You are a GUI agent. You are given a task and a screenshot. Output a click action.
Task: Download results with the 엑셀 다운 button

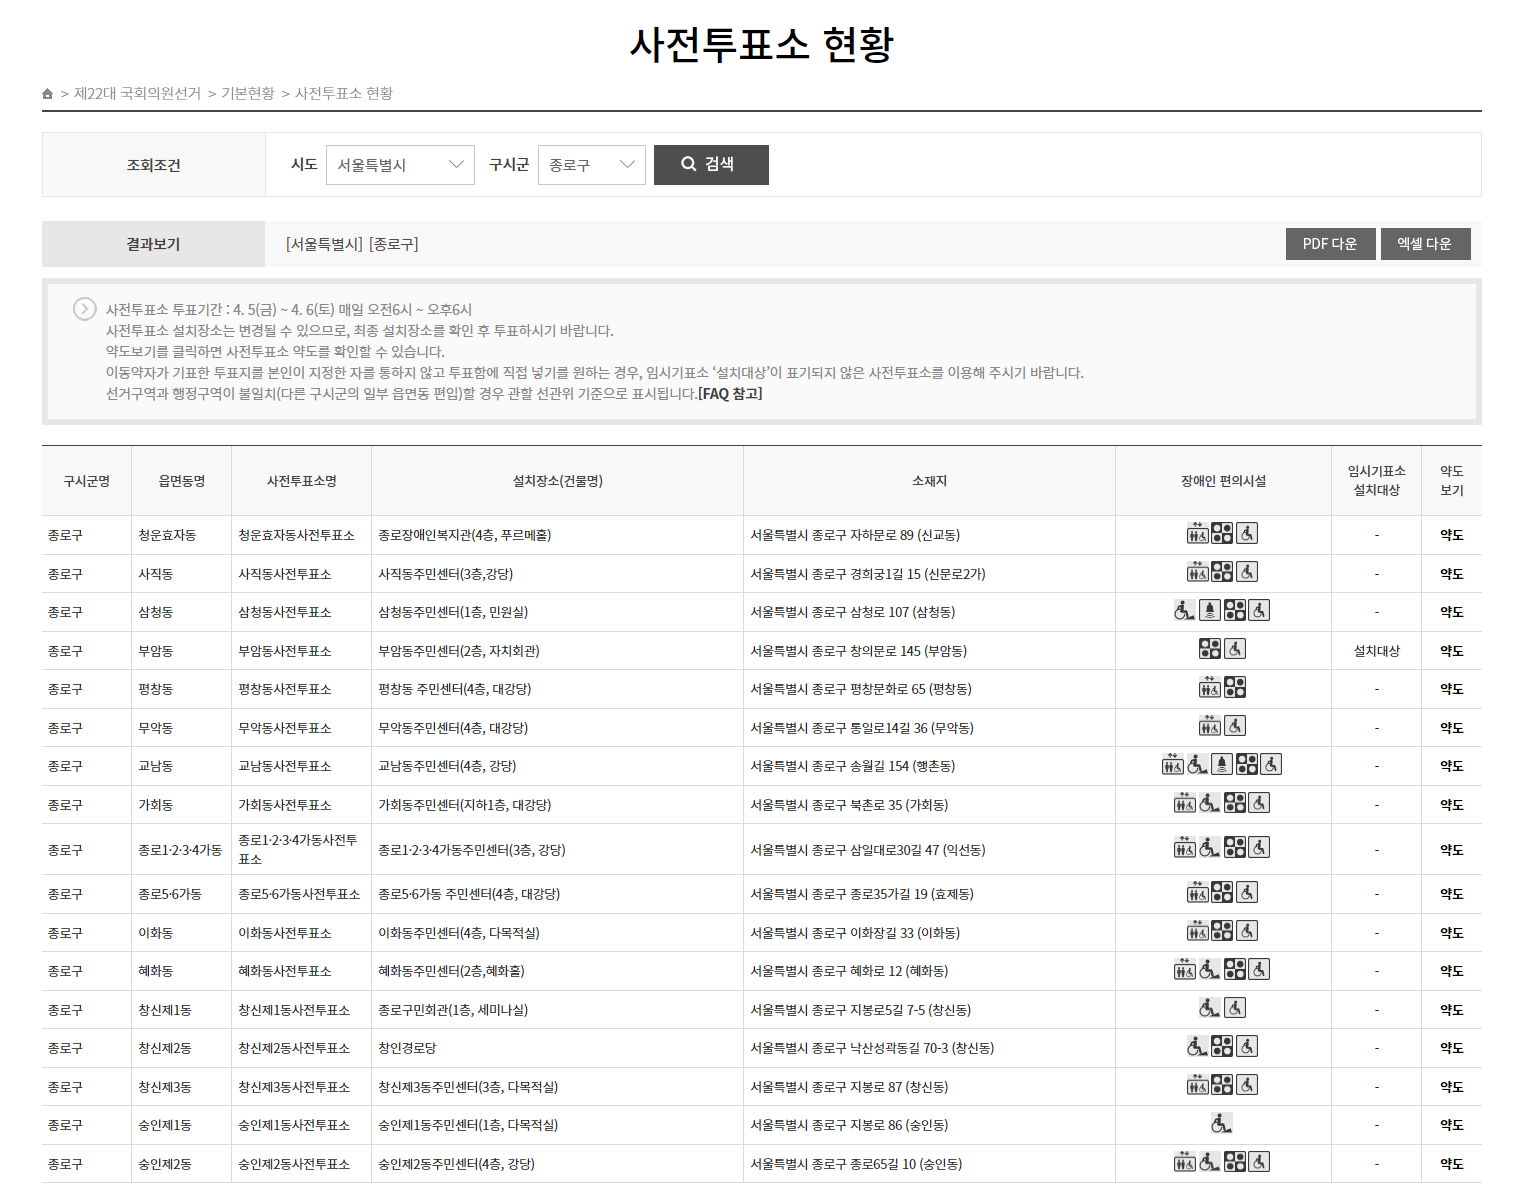1425,244
